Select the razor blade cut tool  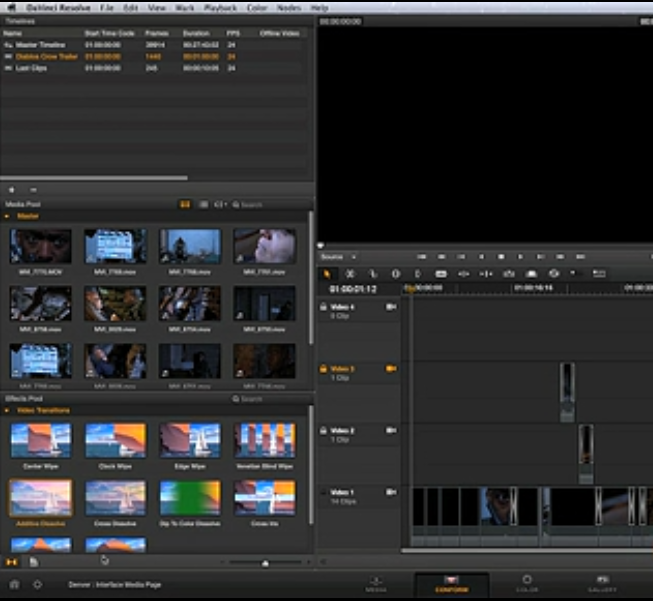(350, 273)
